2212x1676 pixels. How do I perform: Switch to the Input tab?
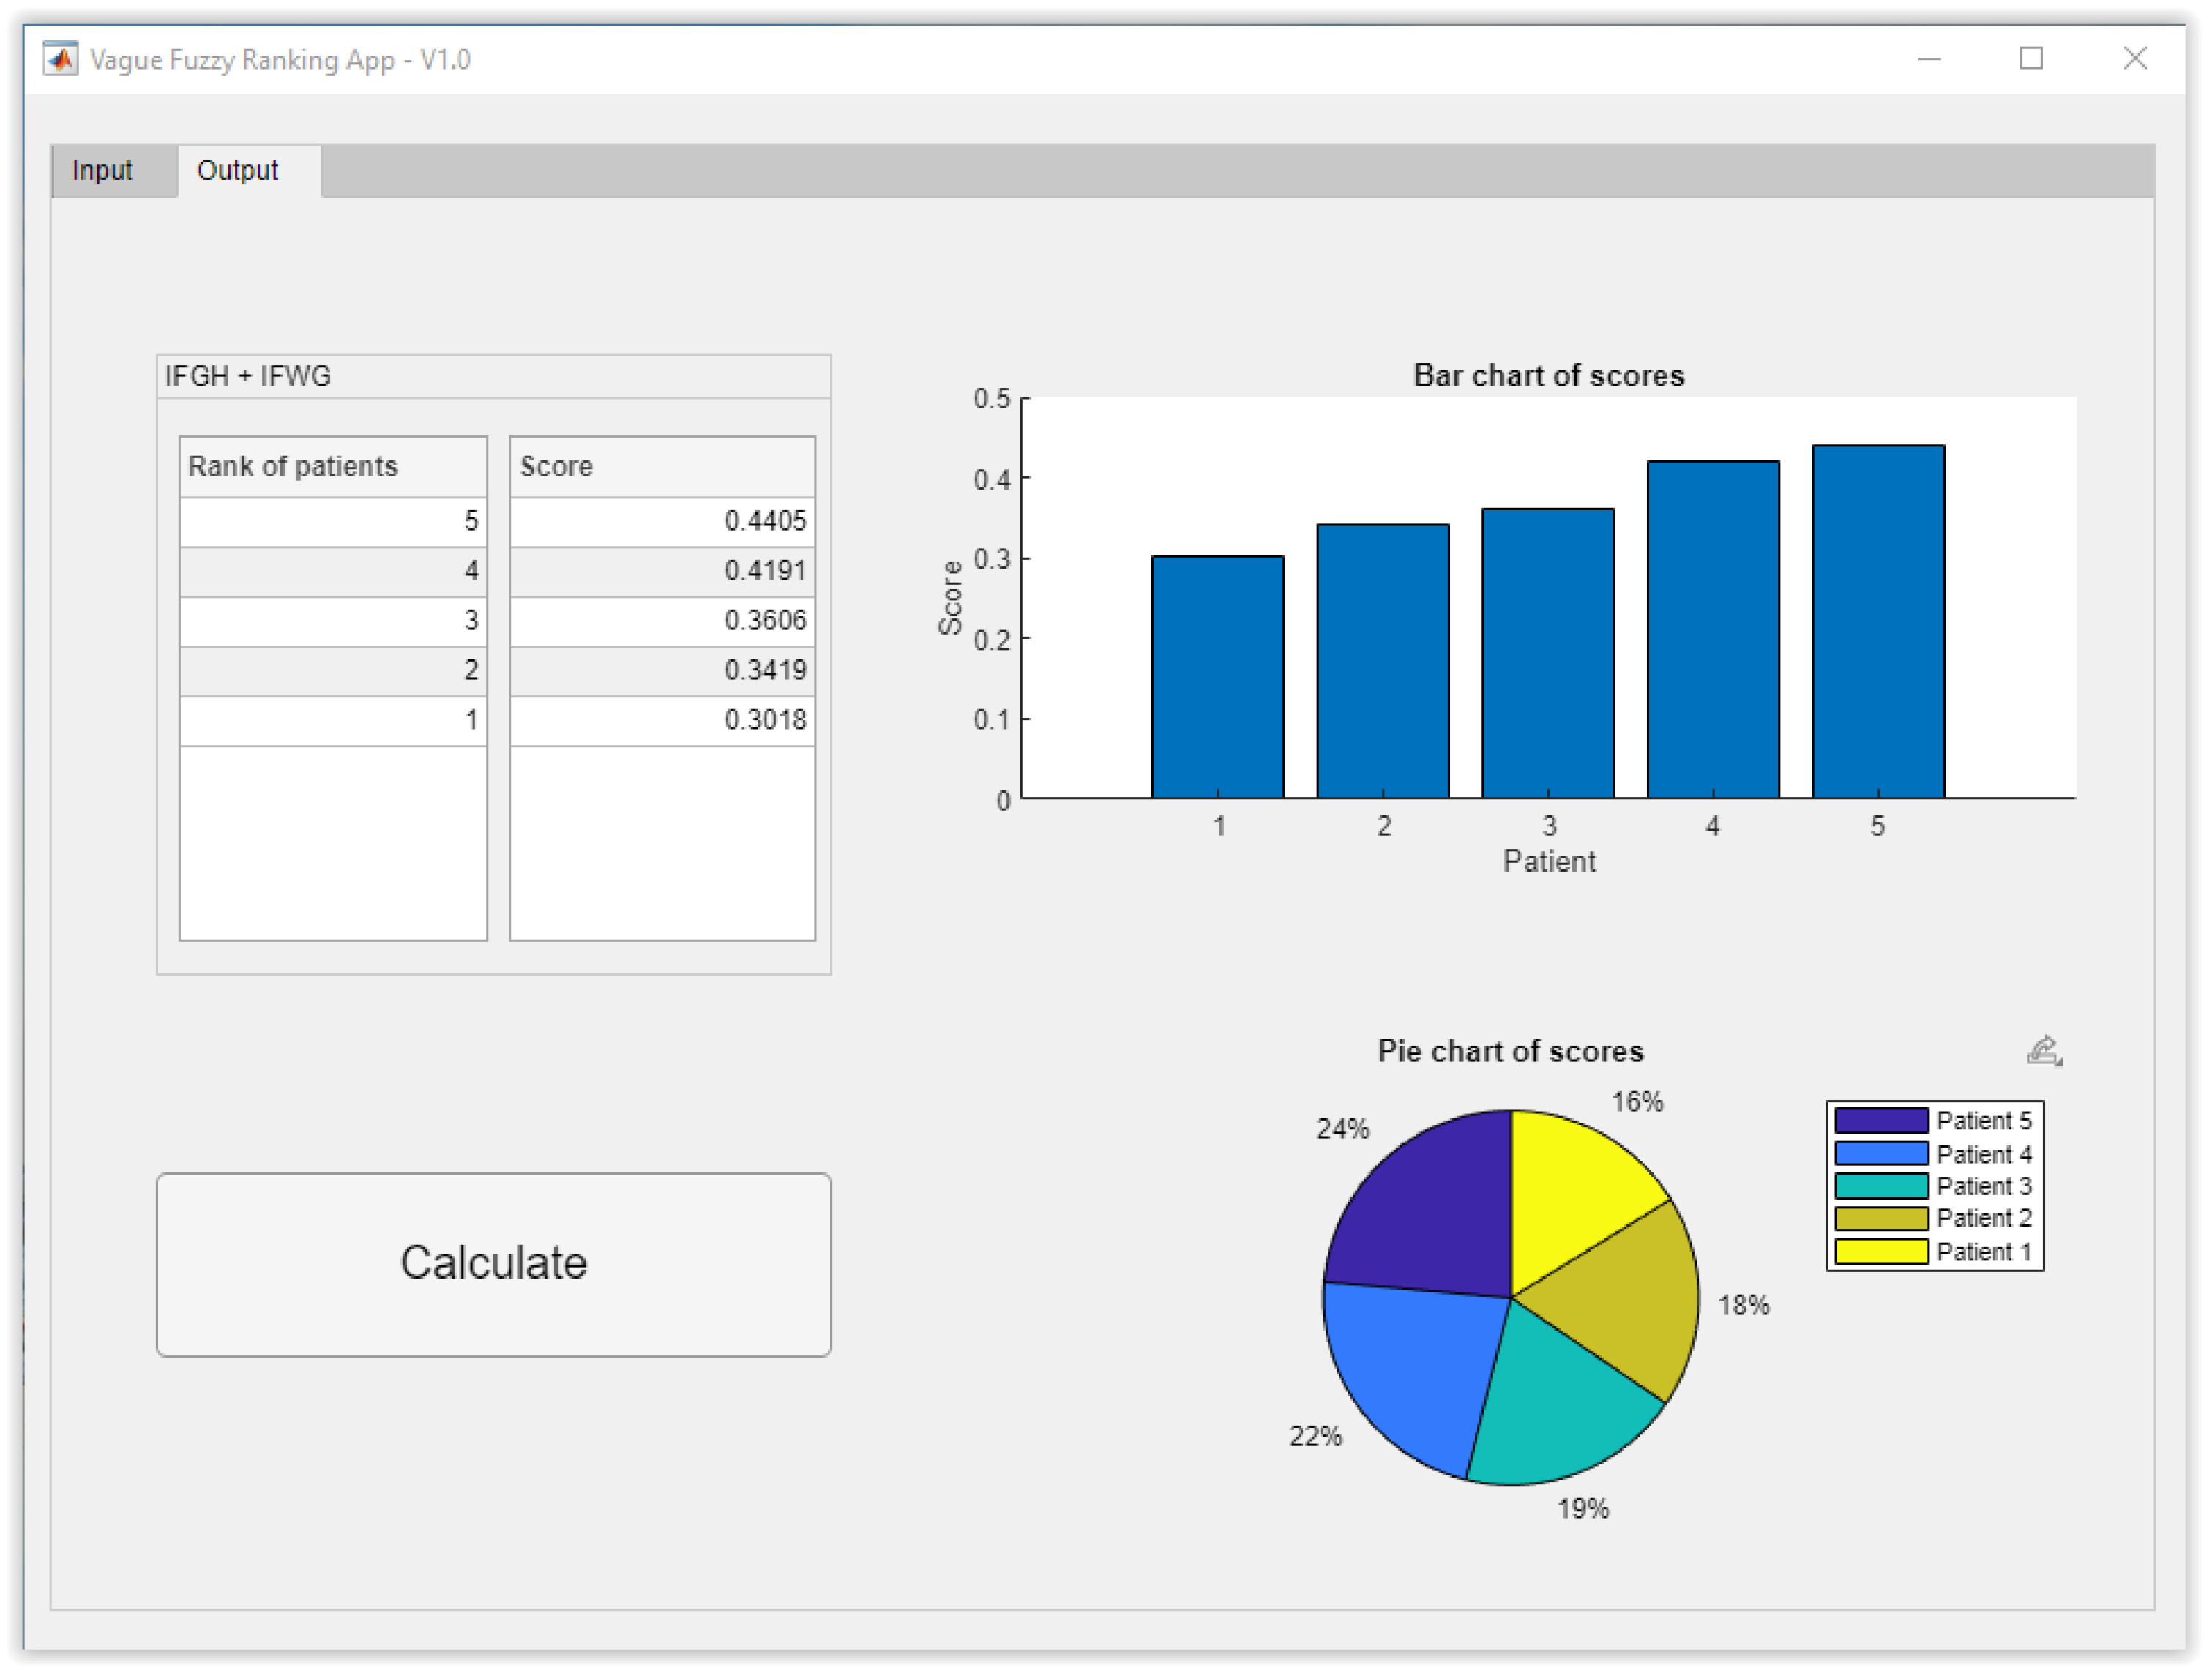102,171
